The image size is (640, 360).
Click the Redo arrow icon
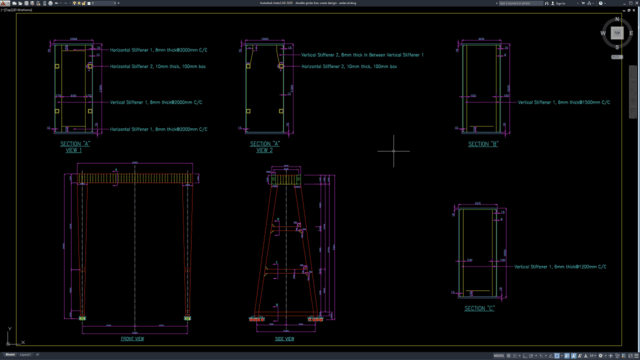(x=66, y=3)
